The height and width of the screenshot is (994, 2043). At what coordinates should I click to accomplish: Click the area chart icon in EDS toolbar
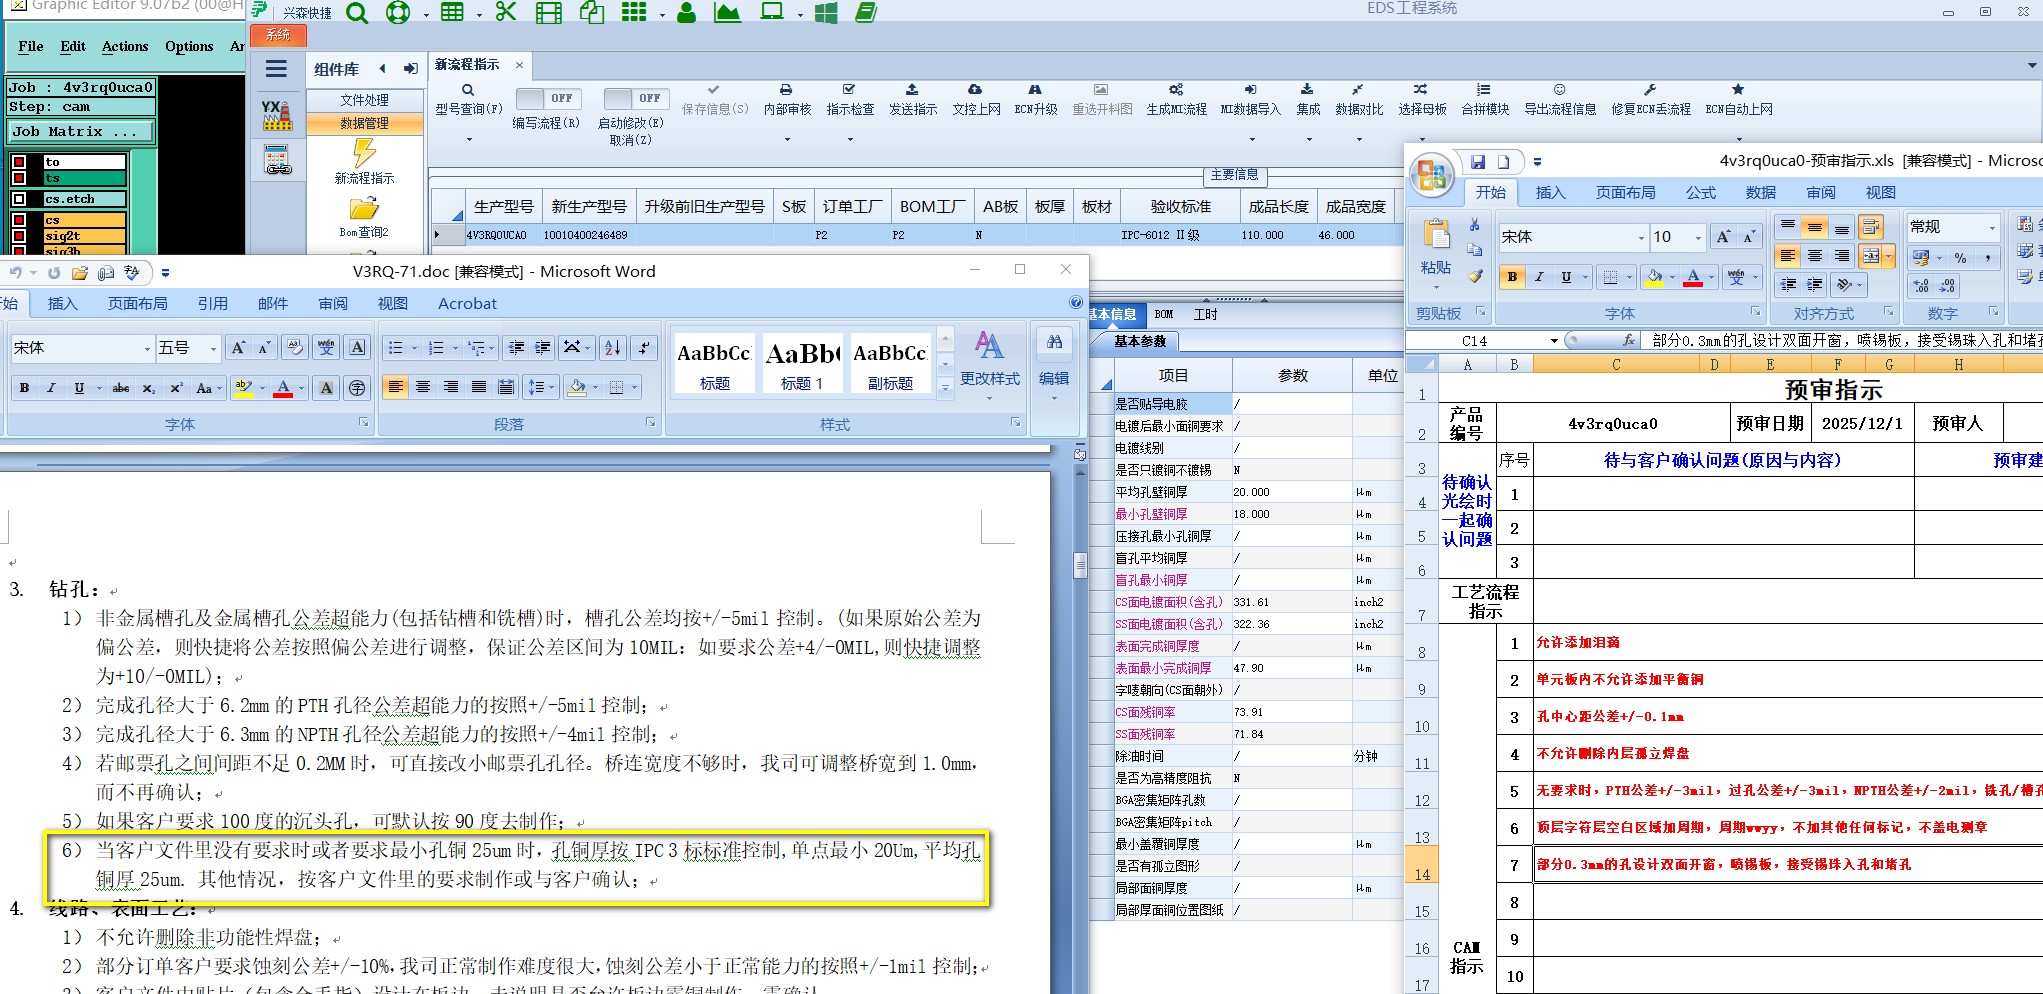click(x=727, y=13)
